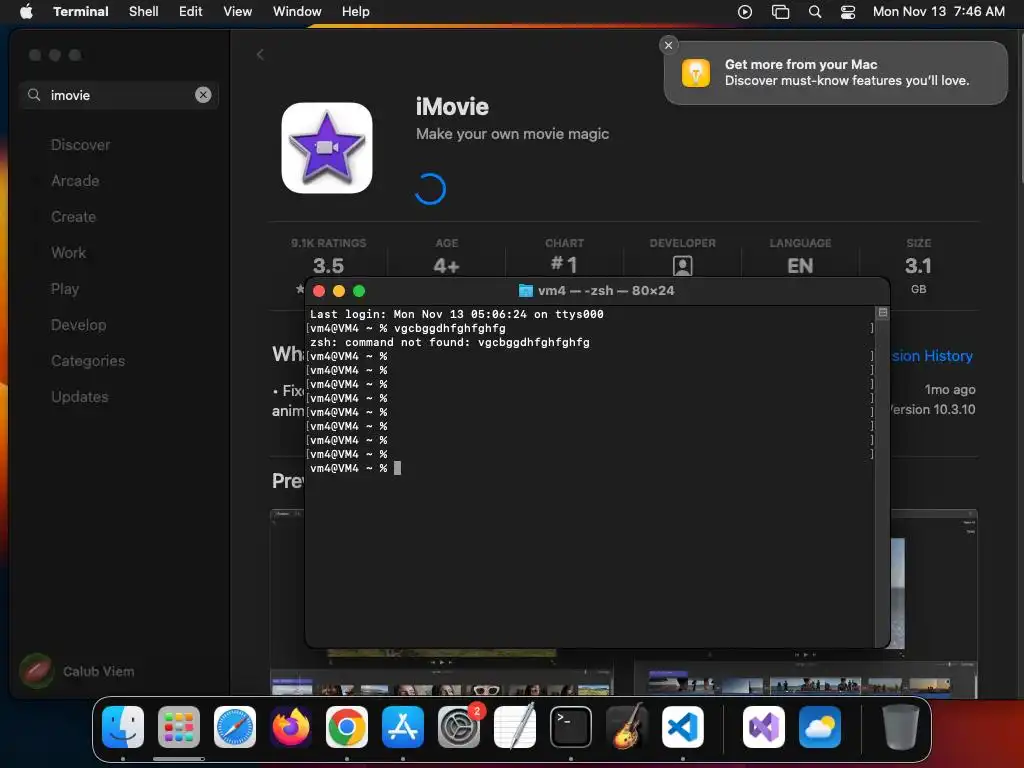The height and width of the screenshot is (768, 1024).
Task: Open the Apple menu
Action: click(26, 11)
